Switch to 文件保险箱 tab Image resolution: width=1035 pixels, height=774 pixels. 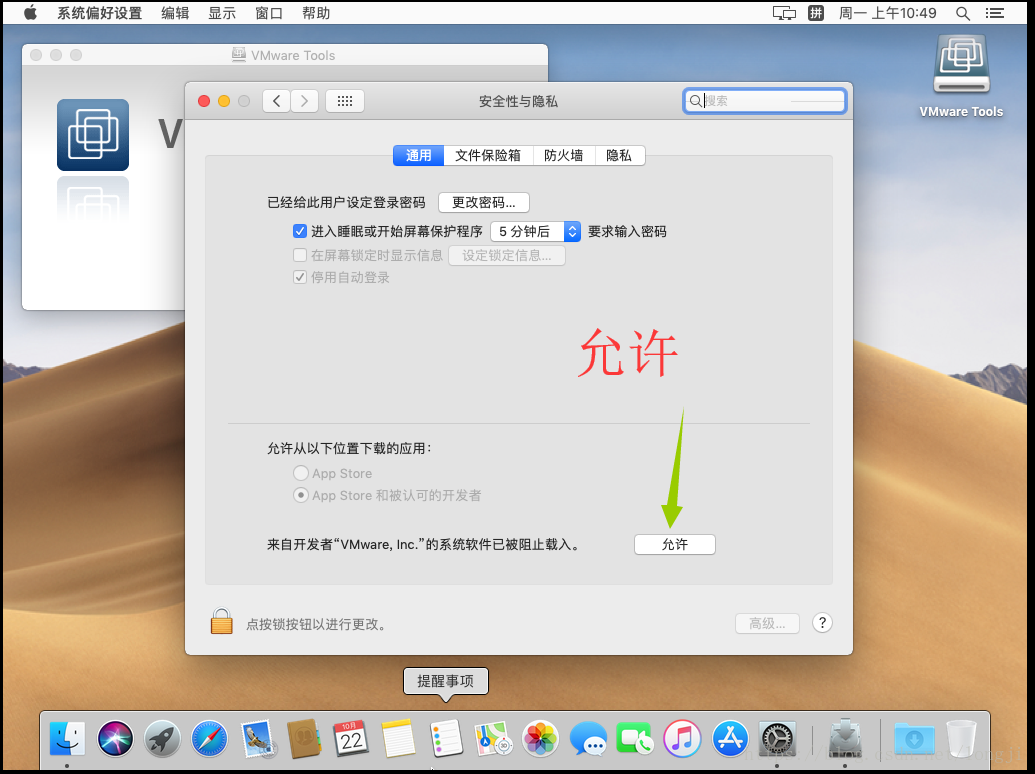(488, 156)
